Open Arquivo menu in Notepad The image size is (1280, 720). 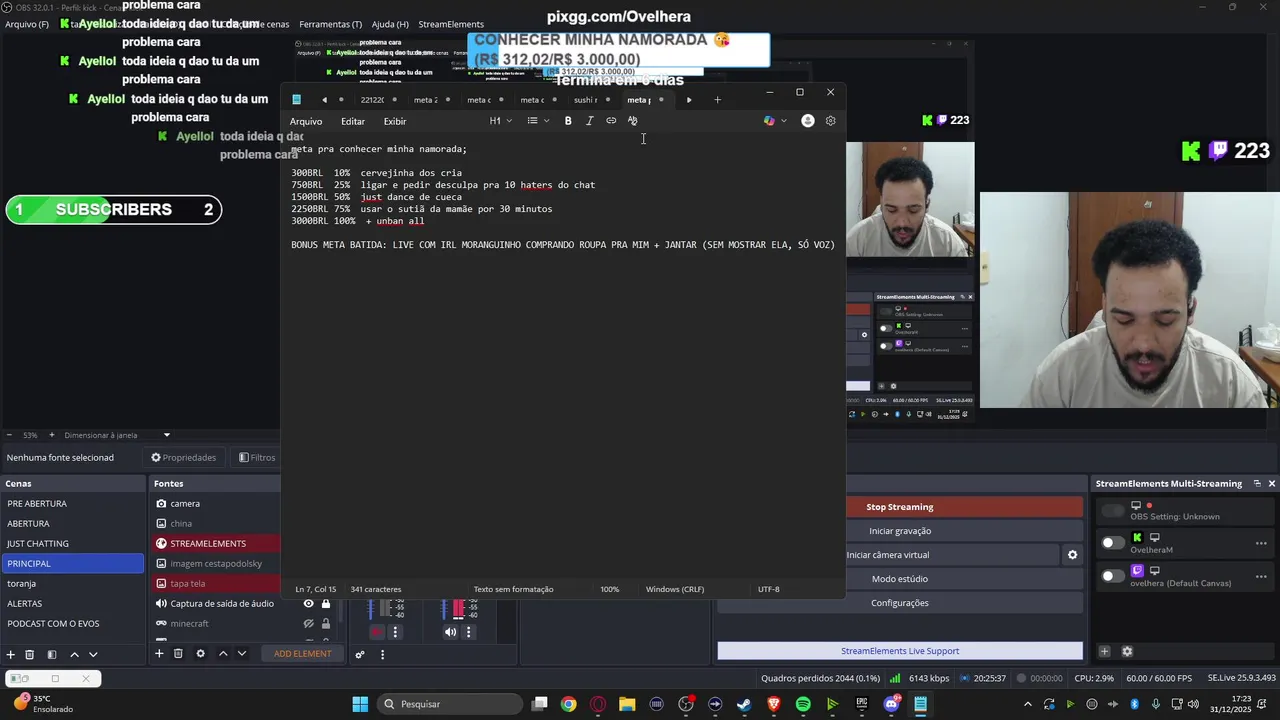click(x=306, y=121)
